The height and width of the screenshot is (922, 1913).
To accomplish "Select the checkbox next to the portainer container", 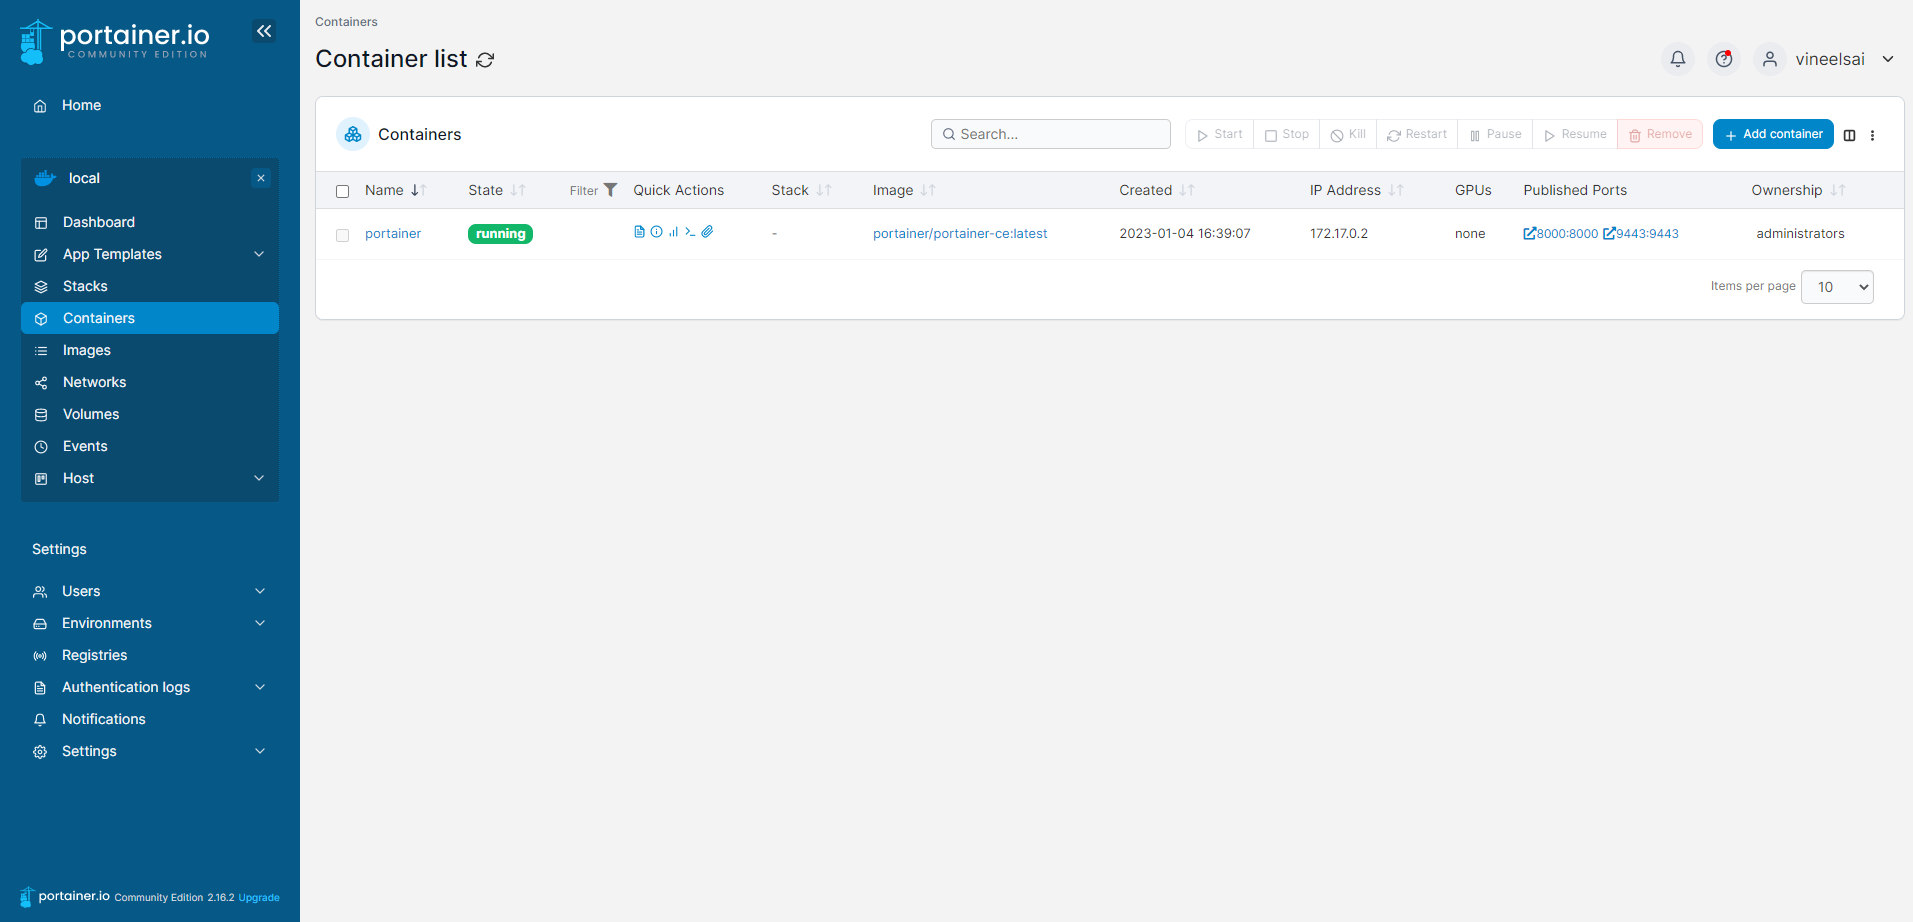I will click(x=342, y=234).
